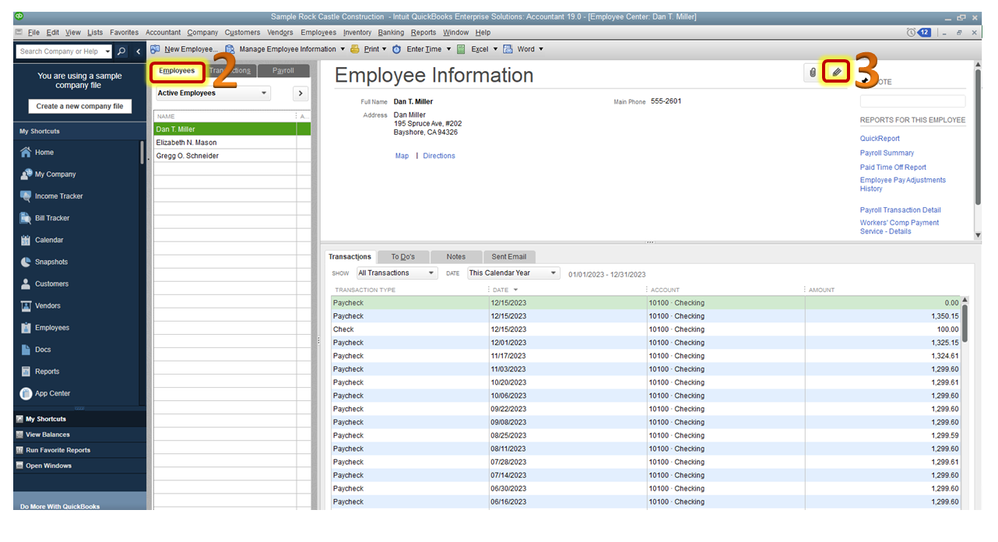Open Income Tracker shortcut
998x542 pixels.
[52, 196]
